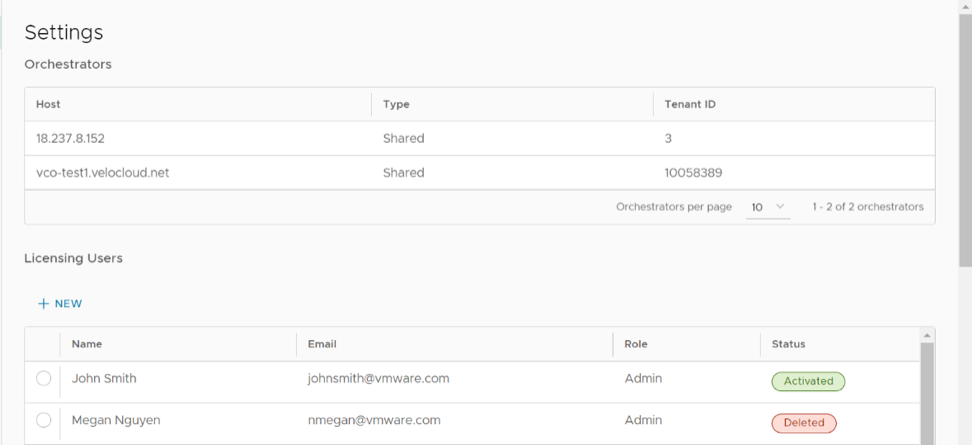This screenshot has height=445, width=972.
Task: Select the John Smith radio button
Action: pos(43,379)
